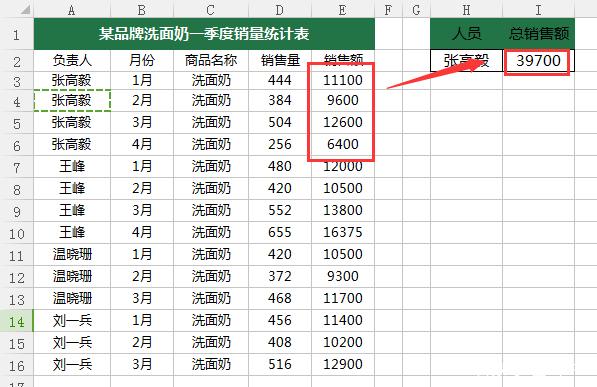The image size is (597, 387).
Task: Click sales amount cell 9600
Action: 343,101
